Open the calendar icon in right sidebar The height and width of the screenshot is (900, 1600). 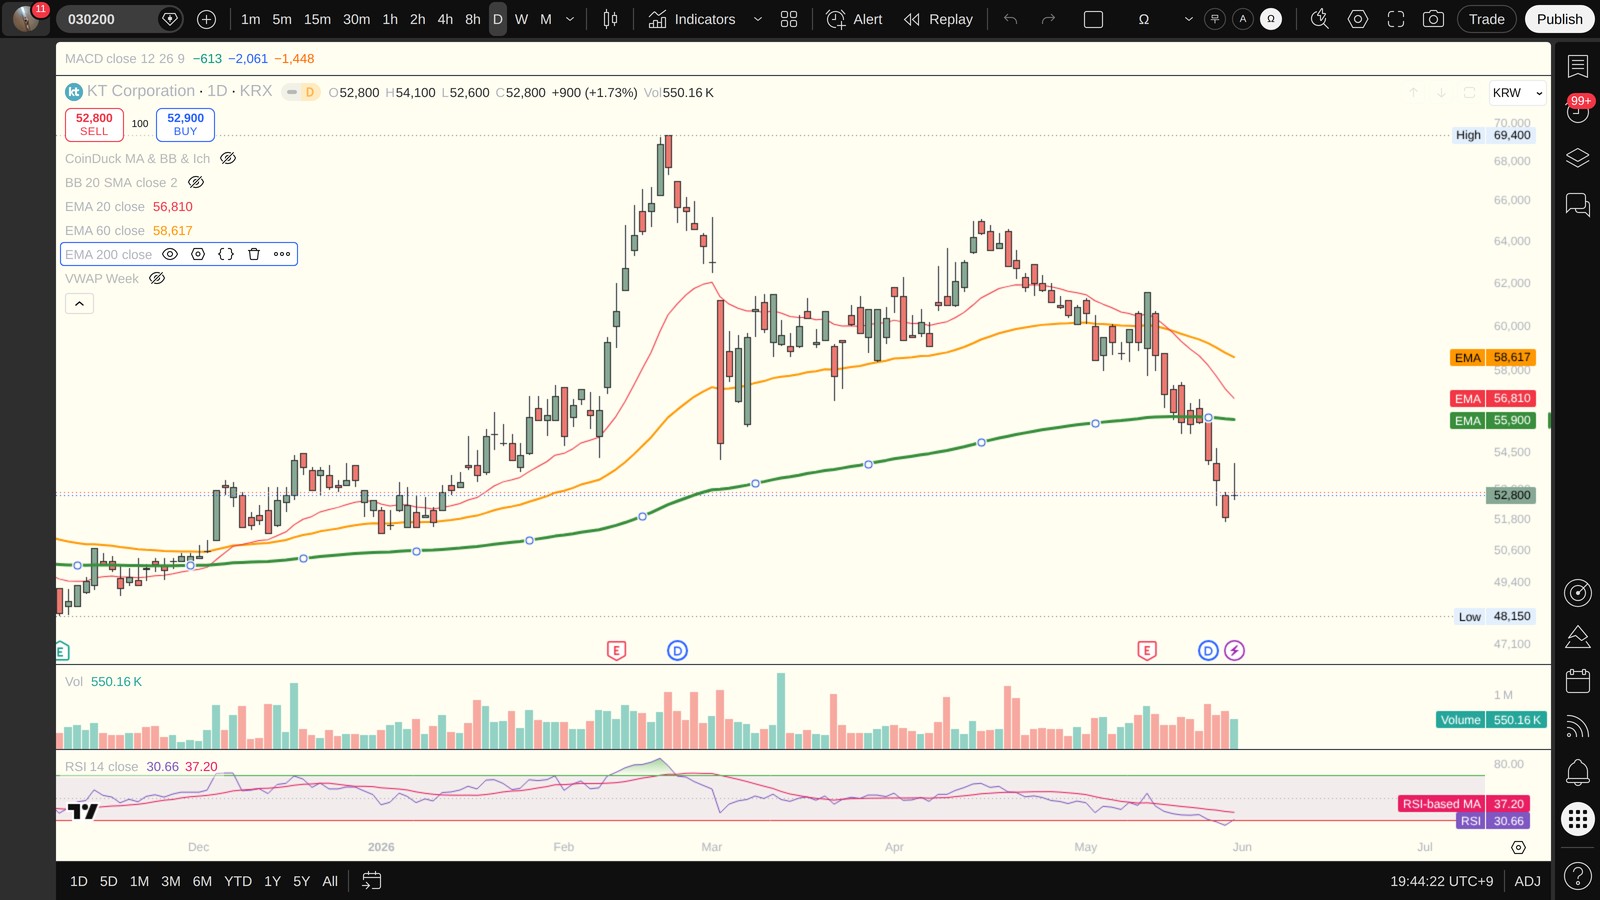pyautogui.click(x=1578, y=681)
